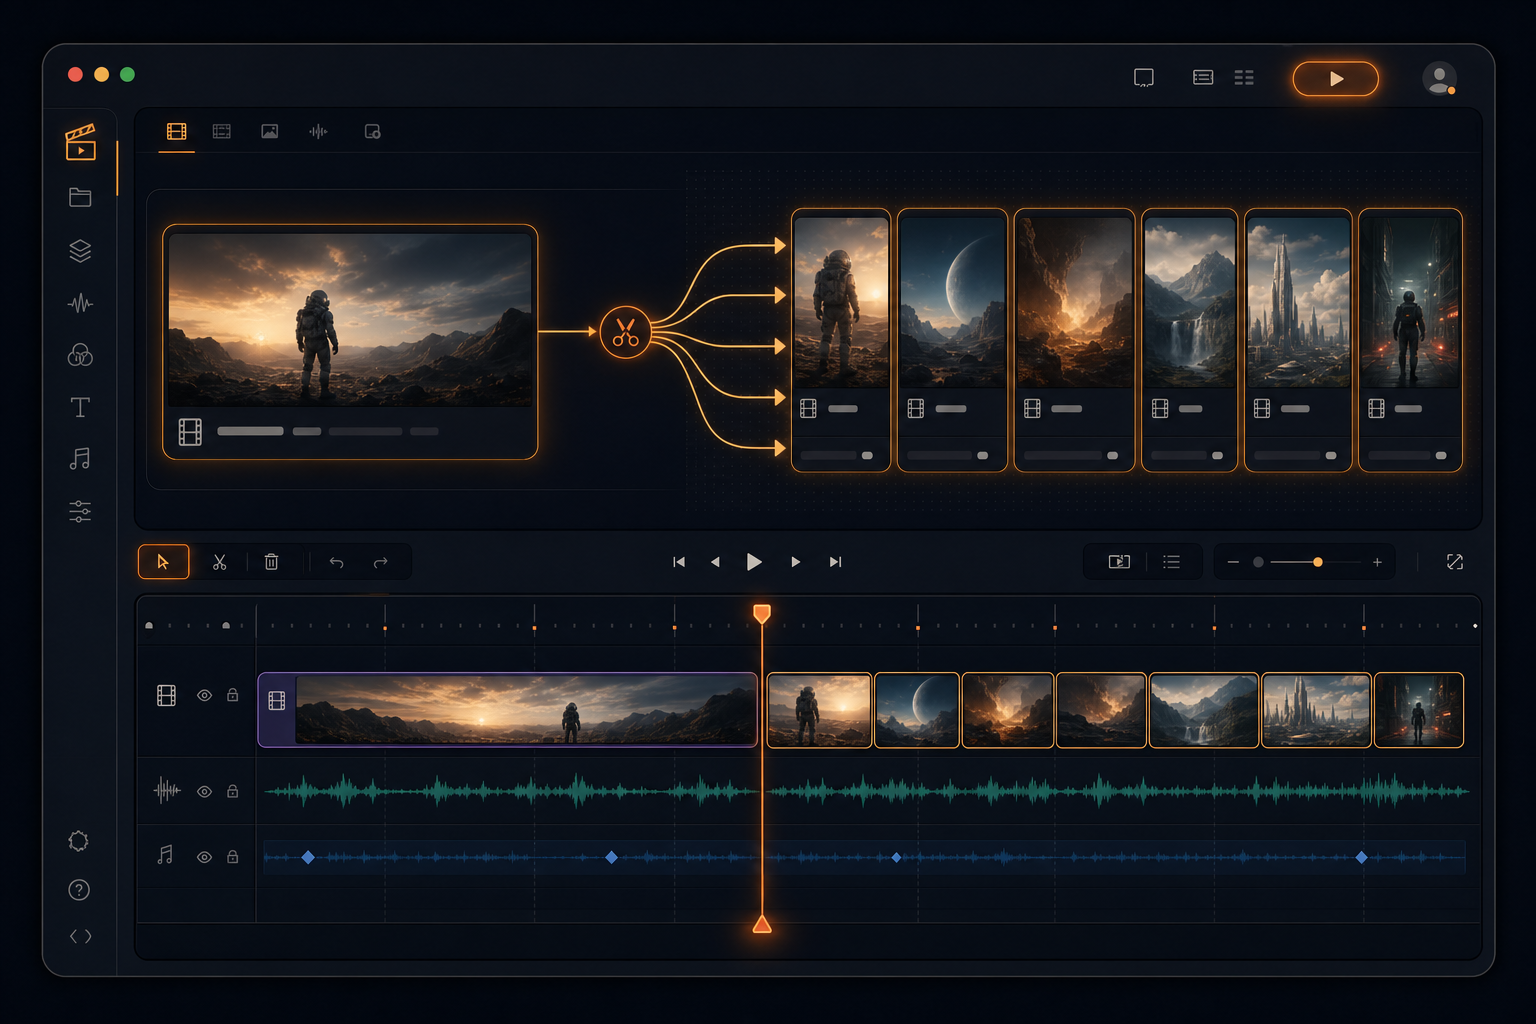Toggle visibility eye of the waveform audio track
Viewport: 1536px width, 1024px height.
(204, 791)
